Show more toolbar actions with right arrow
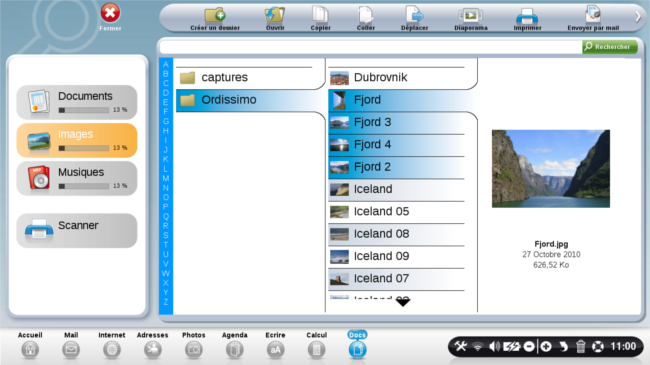Viewport: 650px width, 365px height. click(x=638, y=17)
